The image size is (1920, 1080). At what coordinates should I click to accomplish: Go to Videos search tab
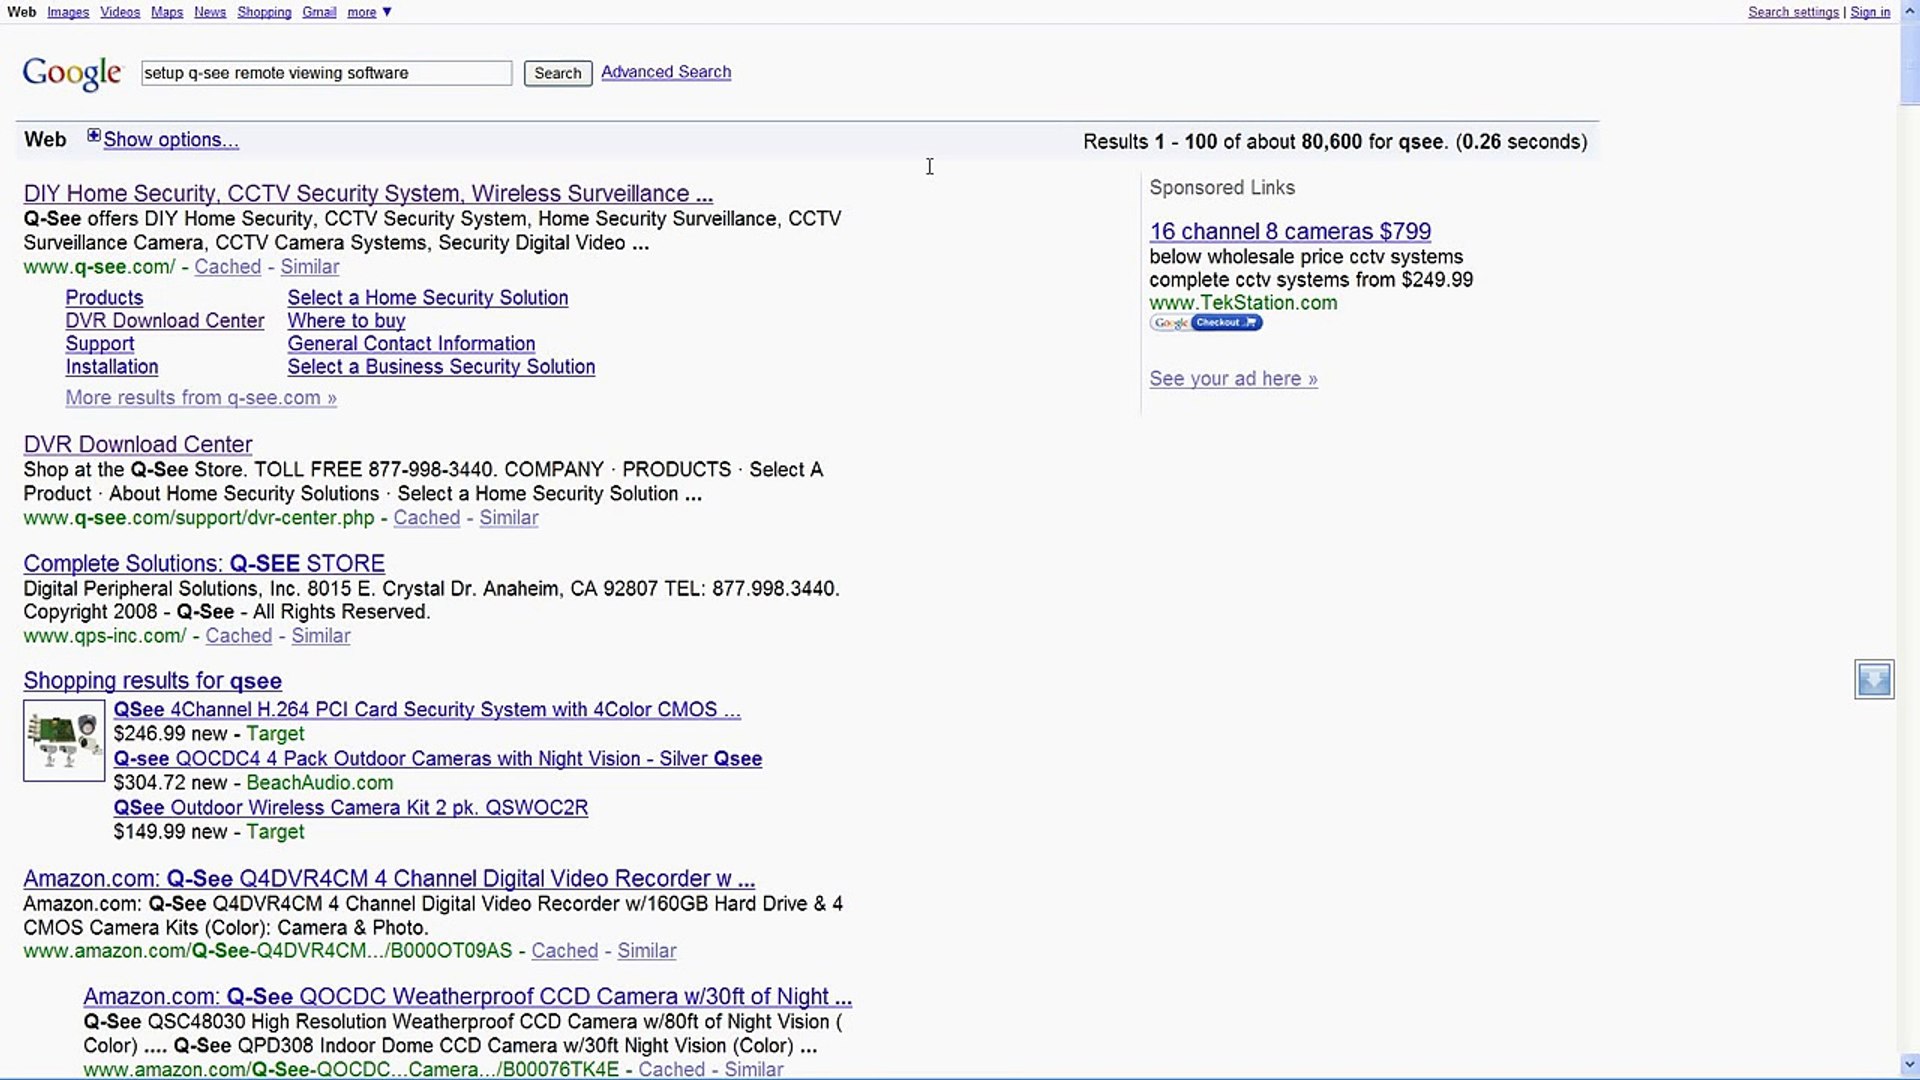click(x=120, y=12)
